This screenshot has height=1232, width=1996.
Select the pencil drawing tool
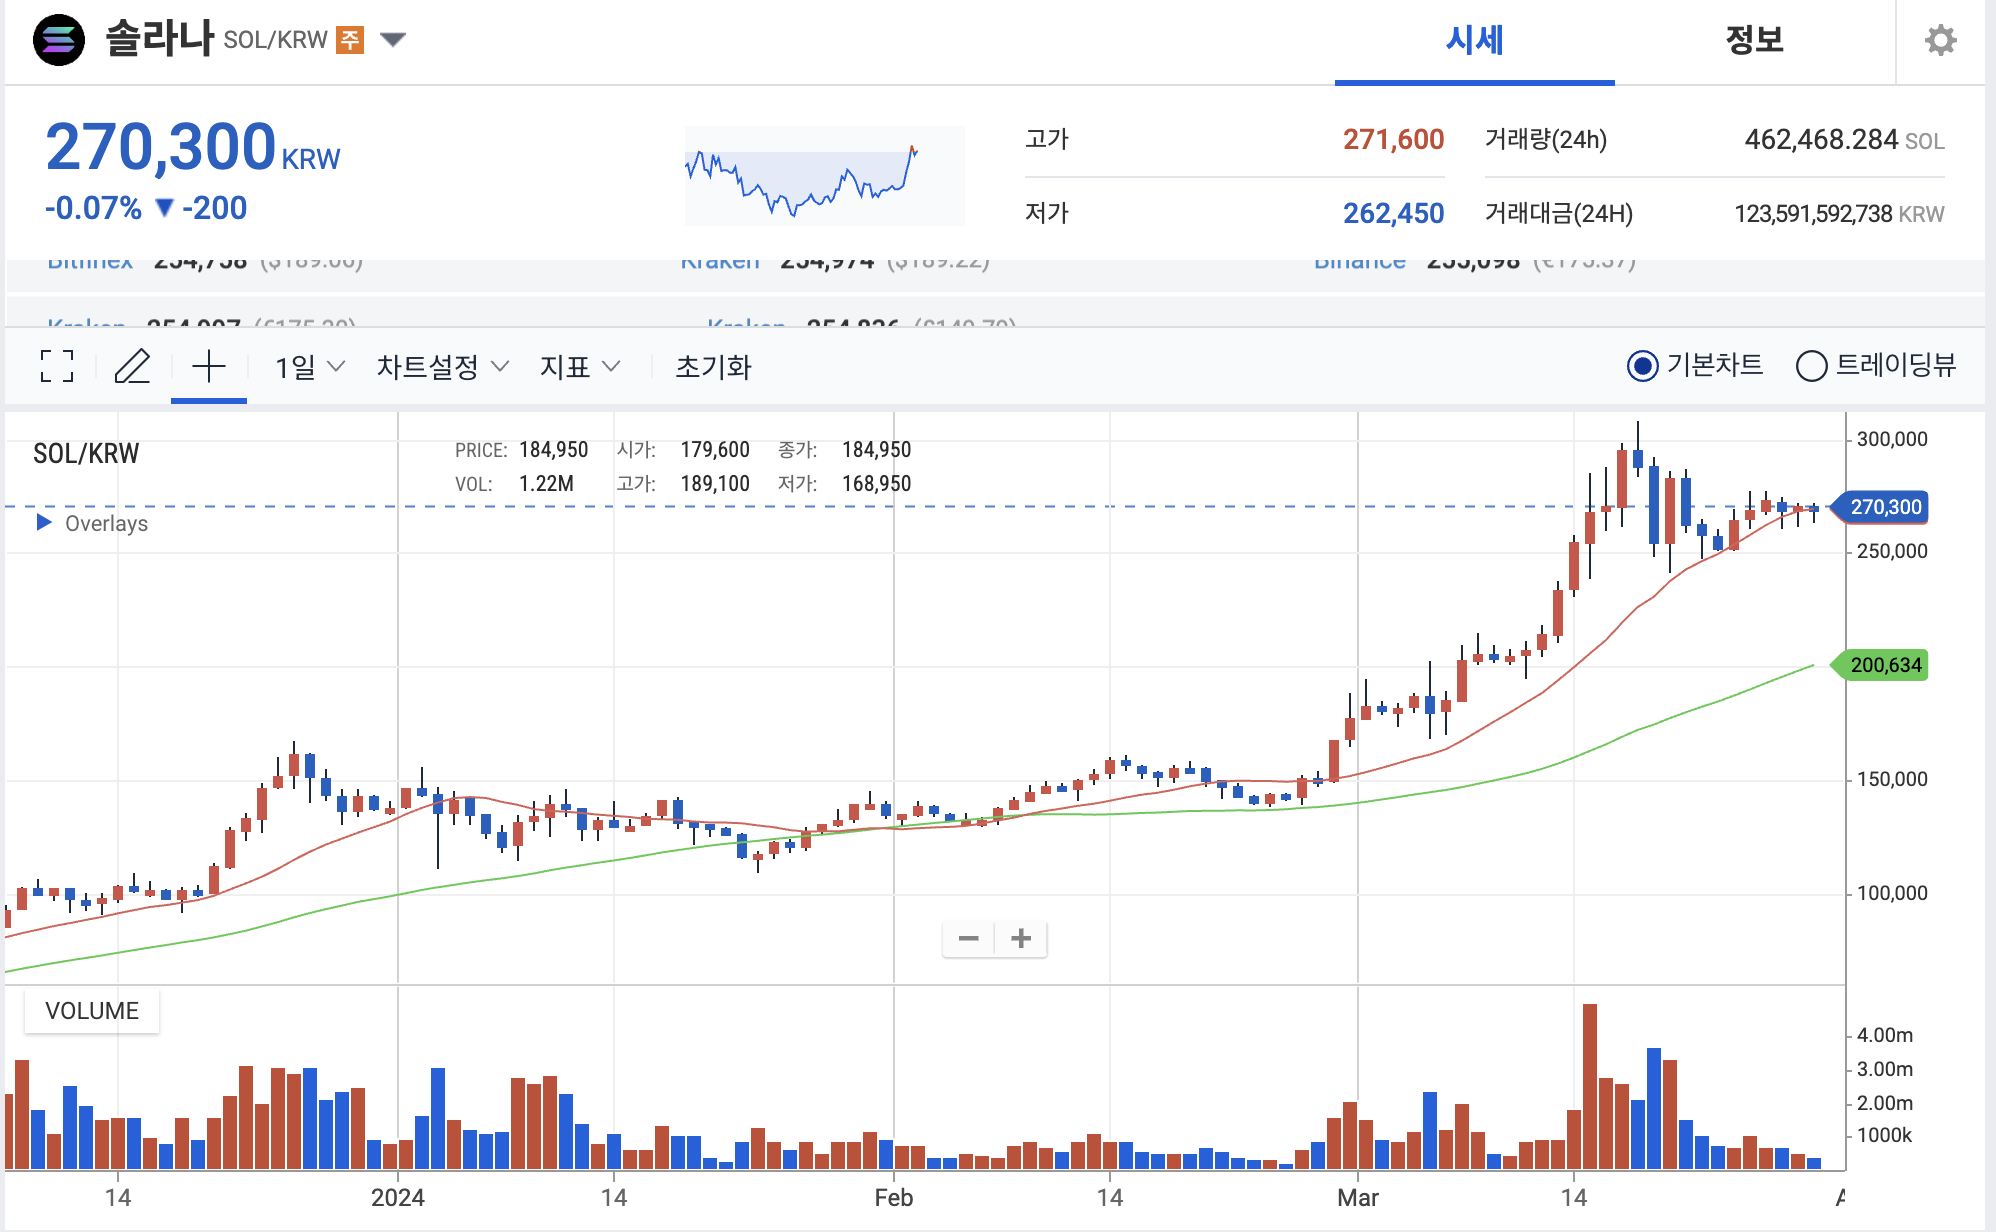pos(132,367)
